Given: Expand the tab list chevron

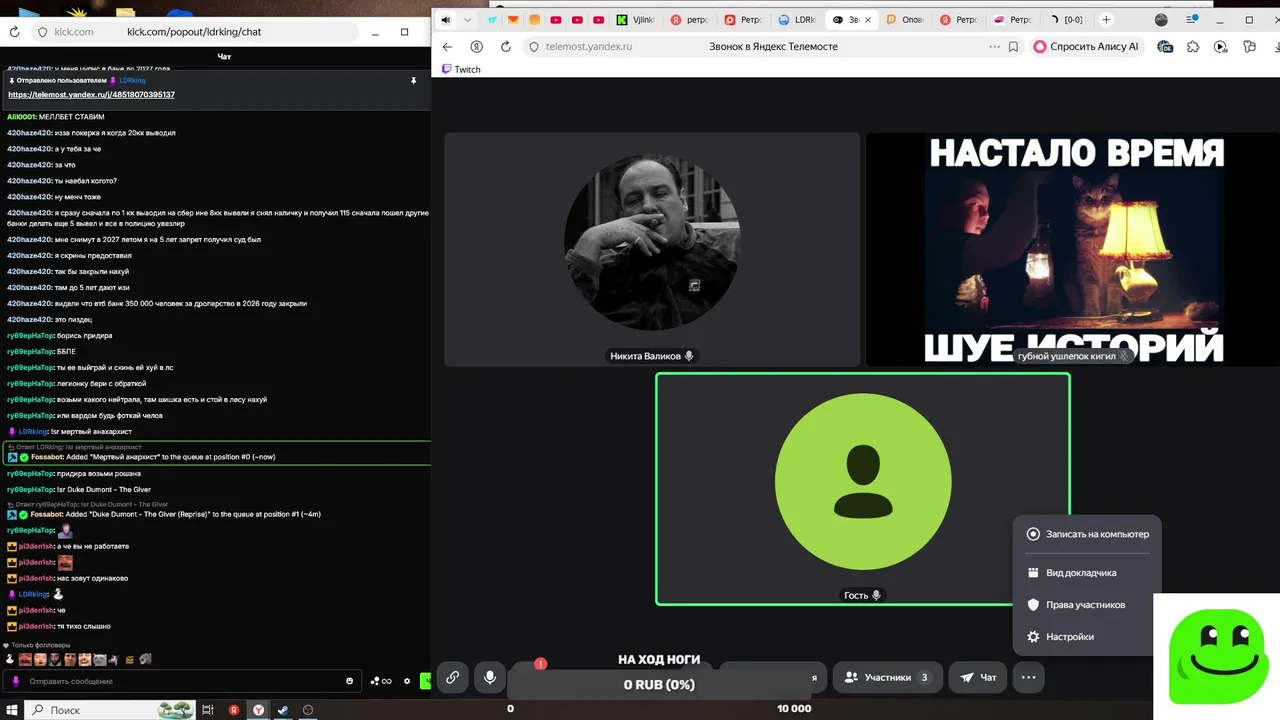Looking at the screenshot, I should coord(467,19).
